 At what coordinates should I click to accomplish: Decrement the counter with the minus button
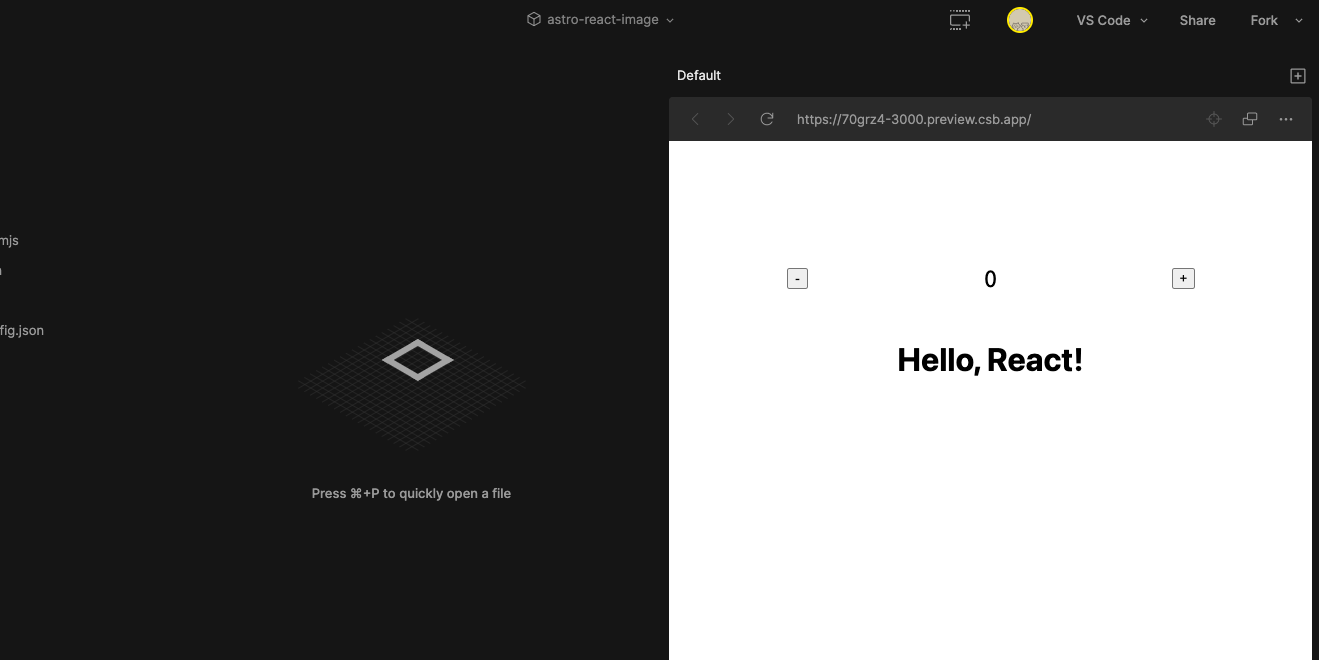(797, 279)
